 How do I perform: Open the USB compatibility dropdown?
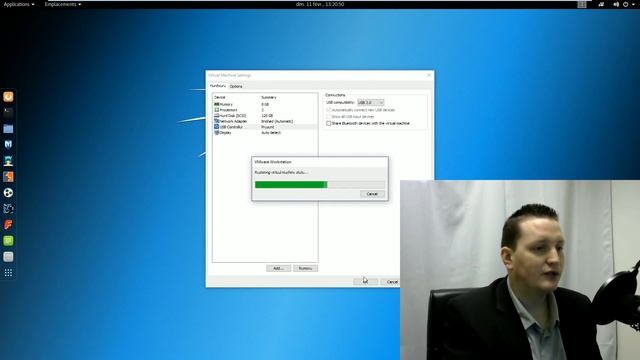pos(371,102)
